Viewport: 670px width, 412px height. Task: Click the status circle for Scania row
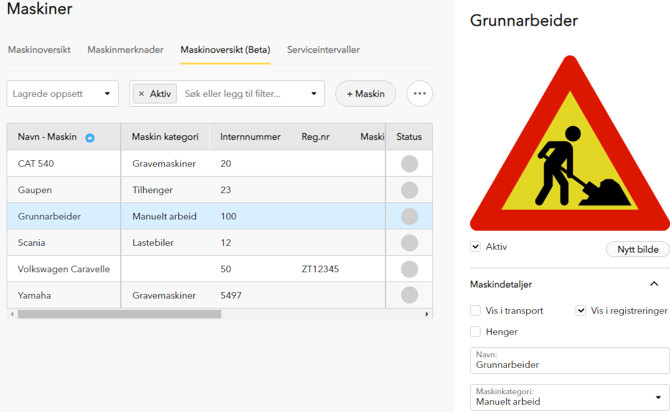(409, 243)
